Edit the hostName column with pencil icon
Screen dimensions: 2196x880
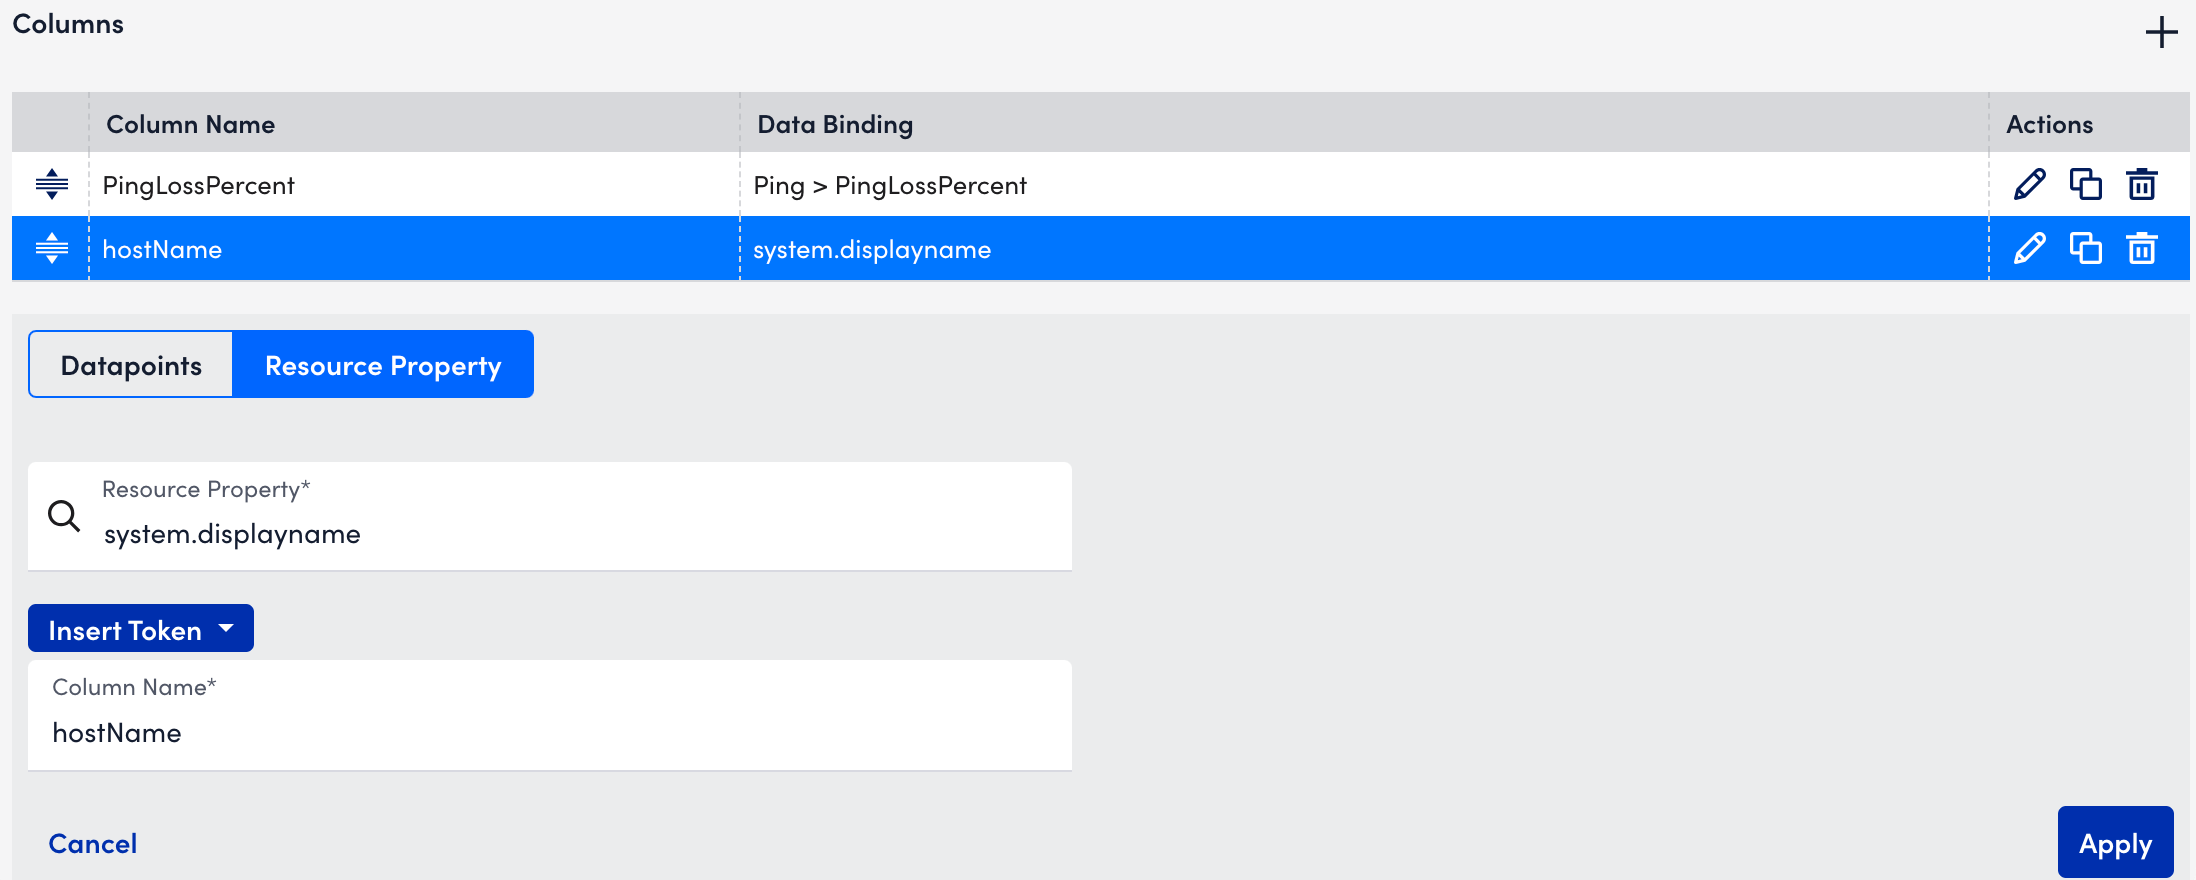pos(2029,249)
